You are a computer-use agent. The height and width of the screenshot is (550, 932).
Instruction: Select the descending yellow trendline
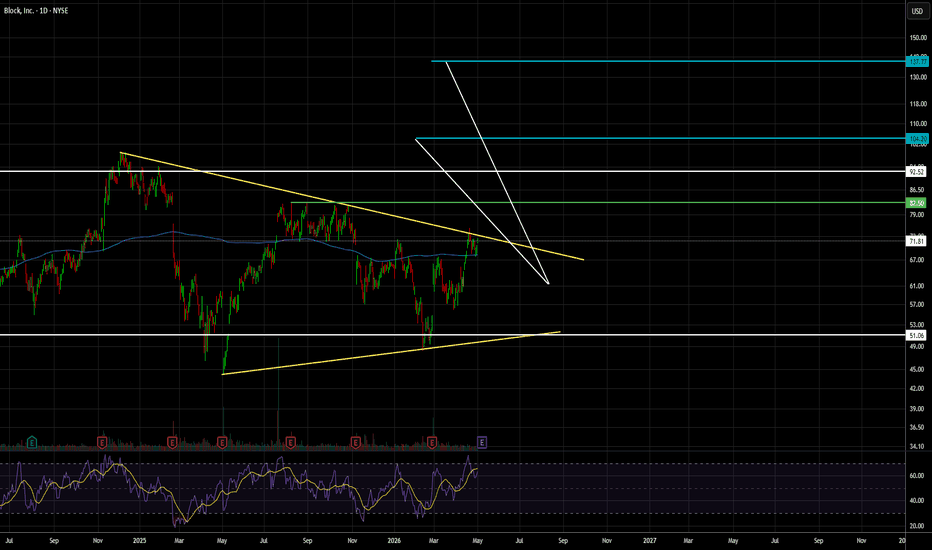[352, 206]
